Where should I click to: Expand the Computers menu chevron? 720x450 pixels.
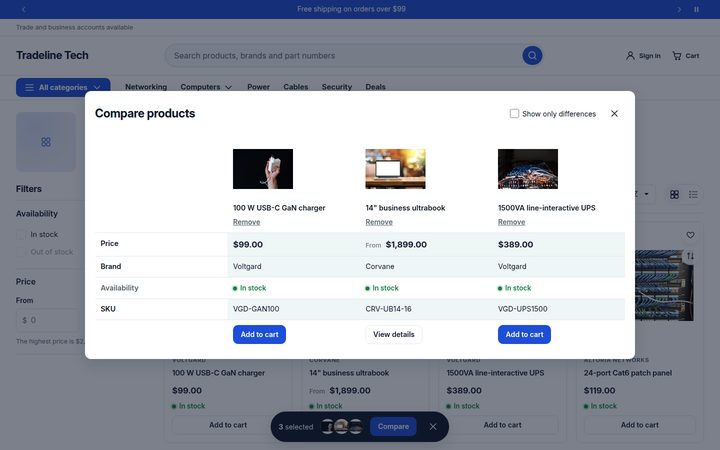click(x=229, y=87)
